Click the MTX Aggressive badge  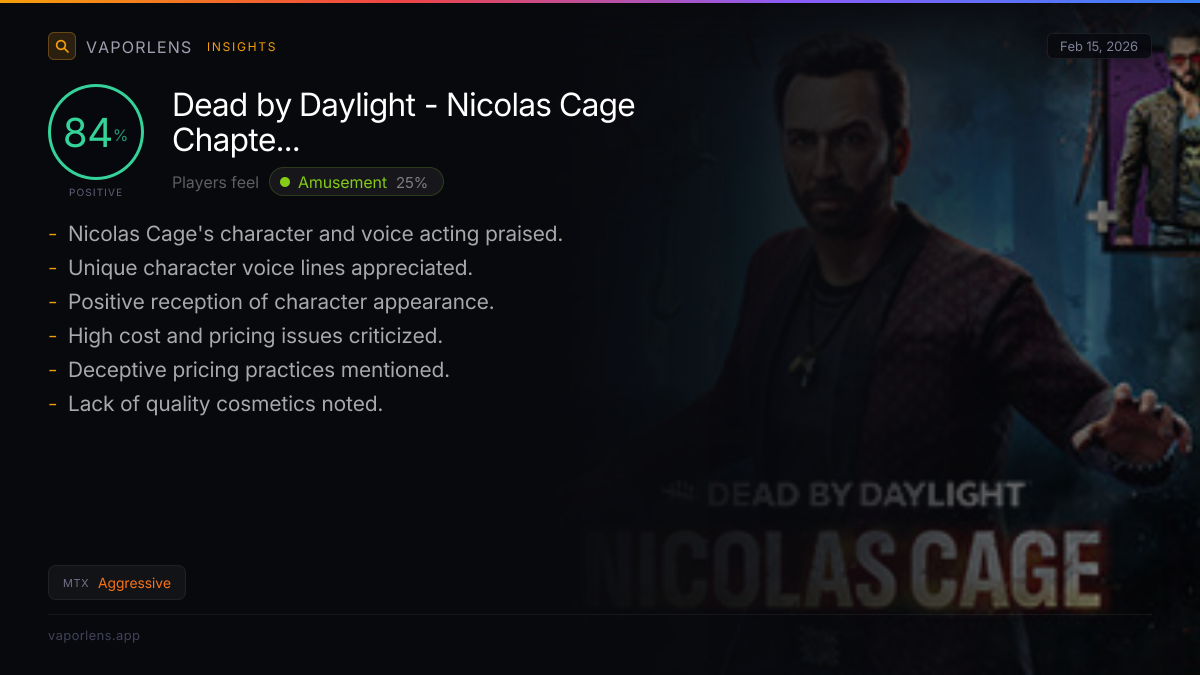click(117, 583)
